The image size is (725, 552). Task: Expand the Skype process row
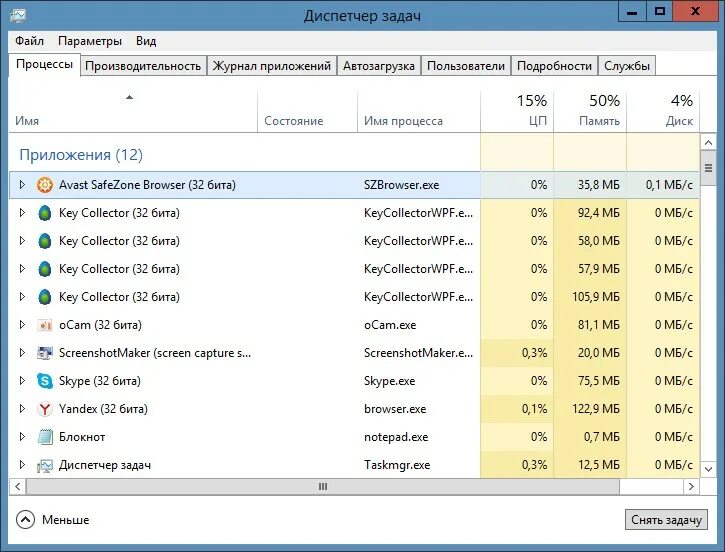pyautogui.click(x=22, y=381)
